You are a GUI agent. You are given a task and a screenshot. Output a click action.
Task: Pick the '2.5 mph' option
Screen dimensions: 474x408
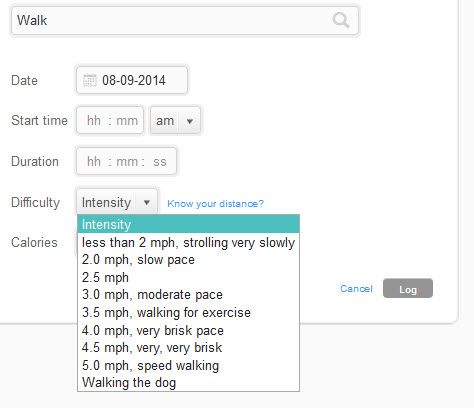pos(188,277)
